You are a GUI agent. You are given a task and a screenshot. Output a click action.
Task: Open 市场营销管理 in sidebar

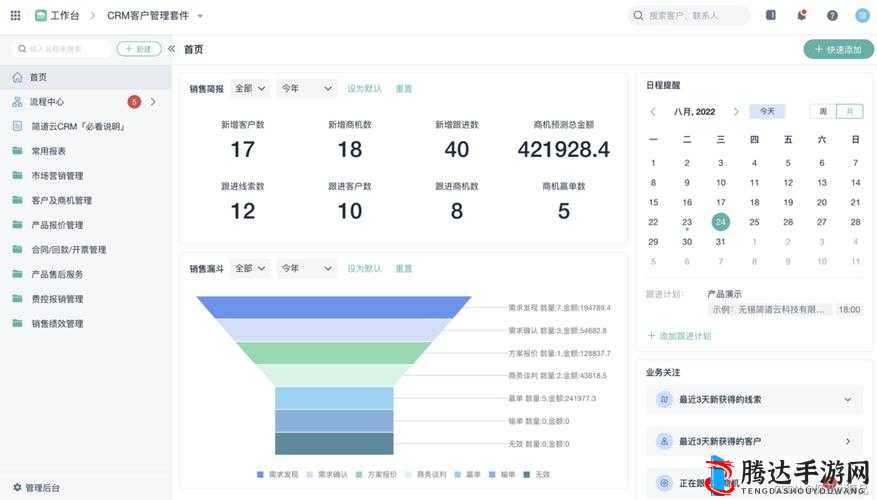tap(86, 176)
